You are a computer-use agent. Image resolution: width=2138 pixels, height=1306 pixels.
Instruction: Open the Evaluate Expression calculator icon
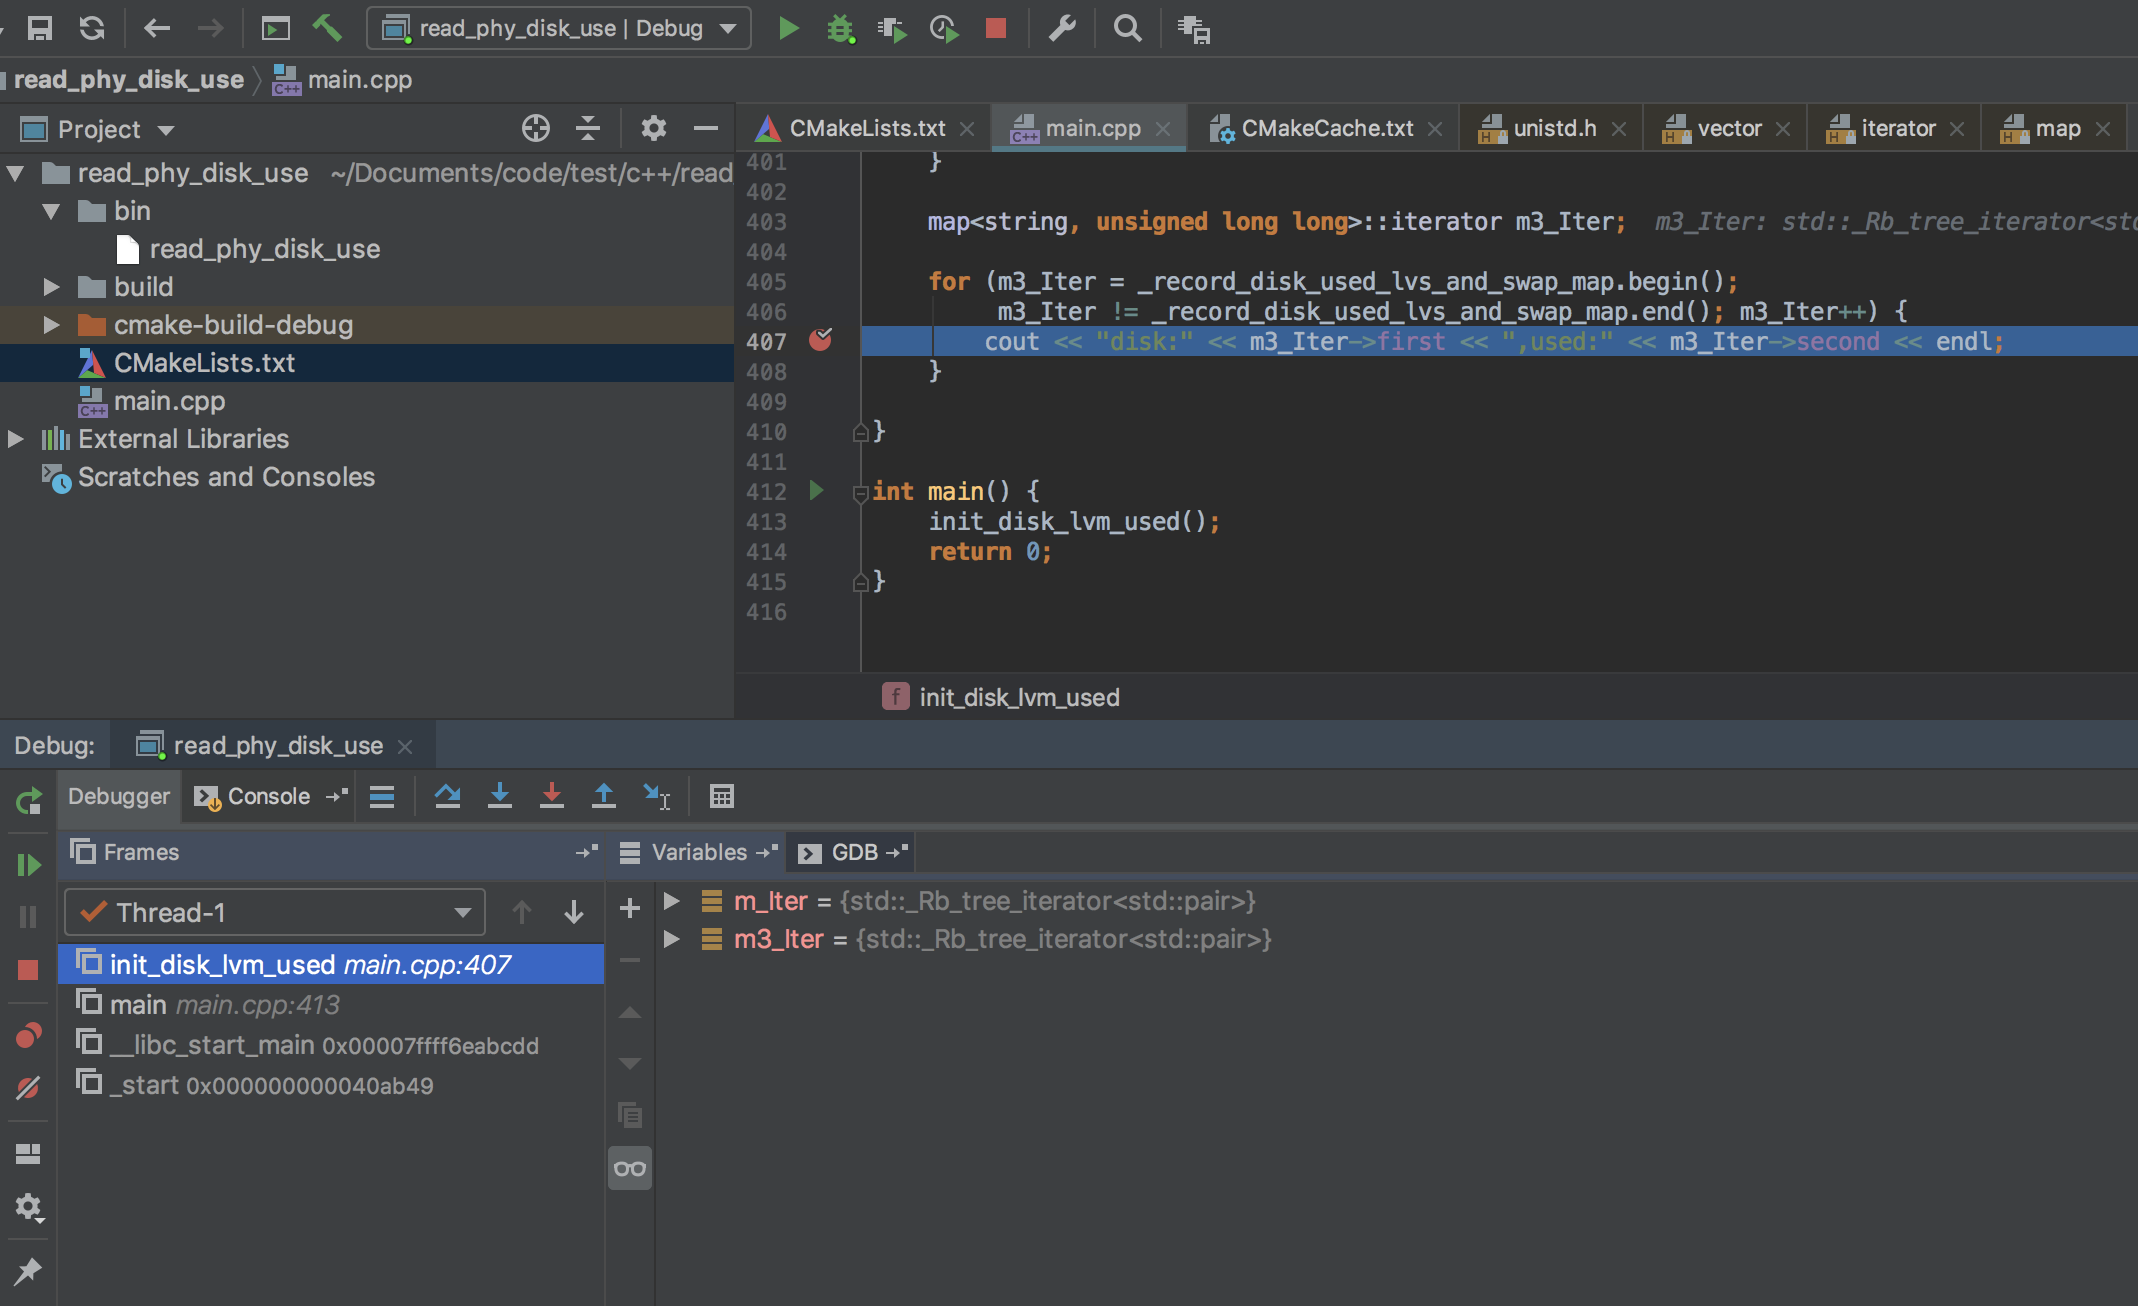(722, 796)
